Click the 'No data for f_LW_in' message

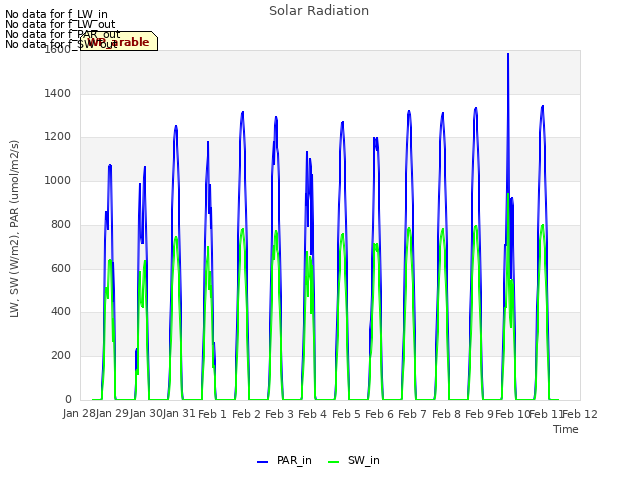point(56,14)
